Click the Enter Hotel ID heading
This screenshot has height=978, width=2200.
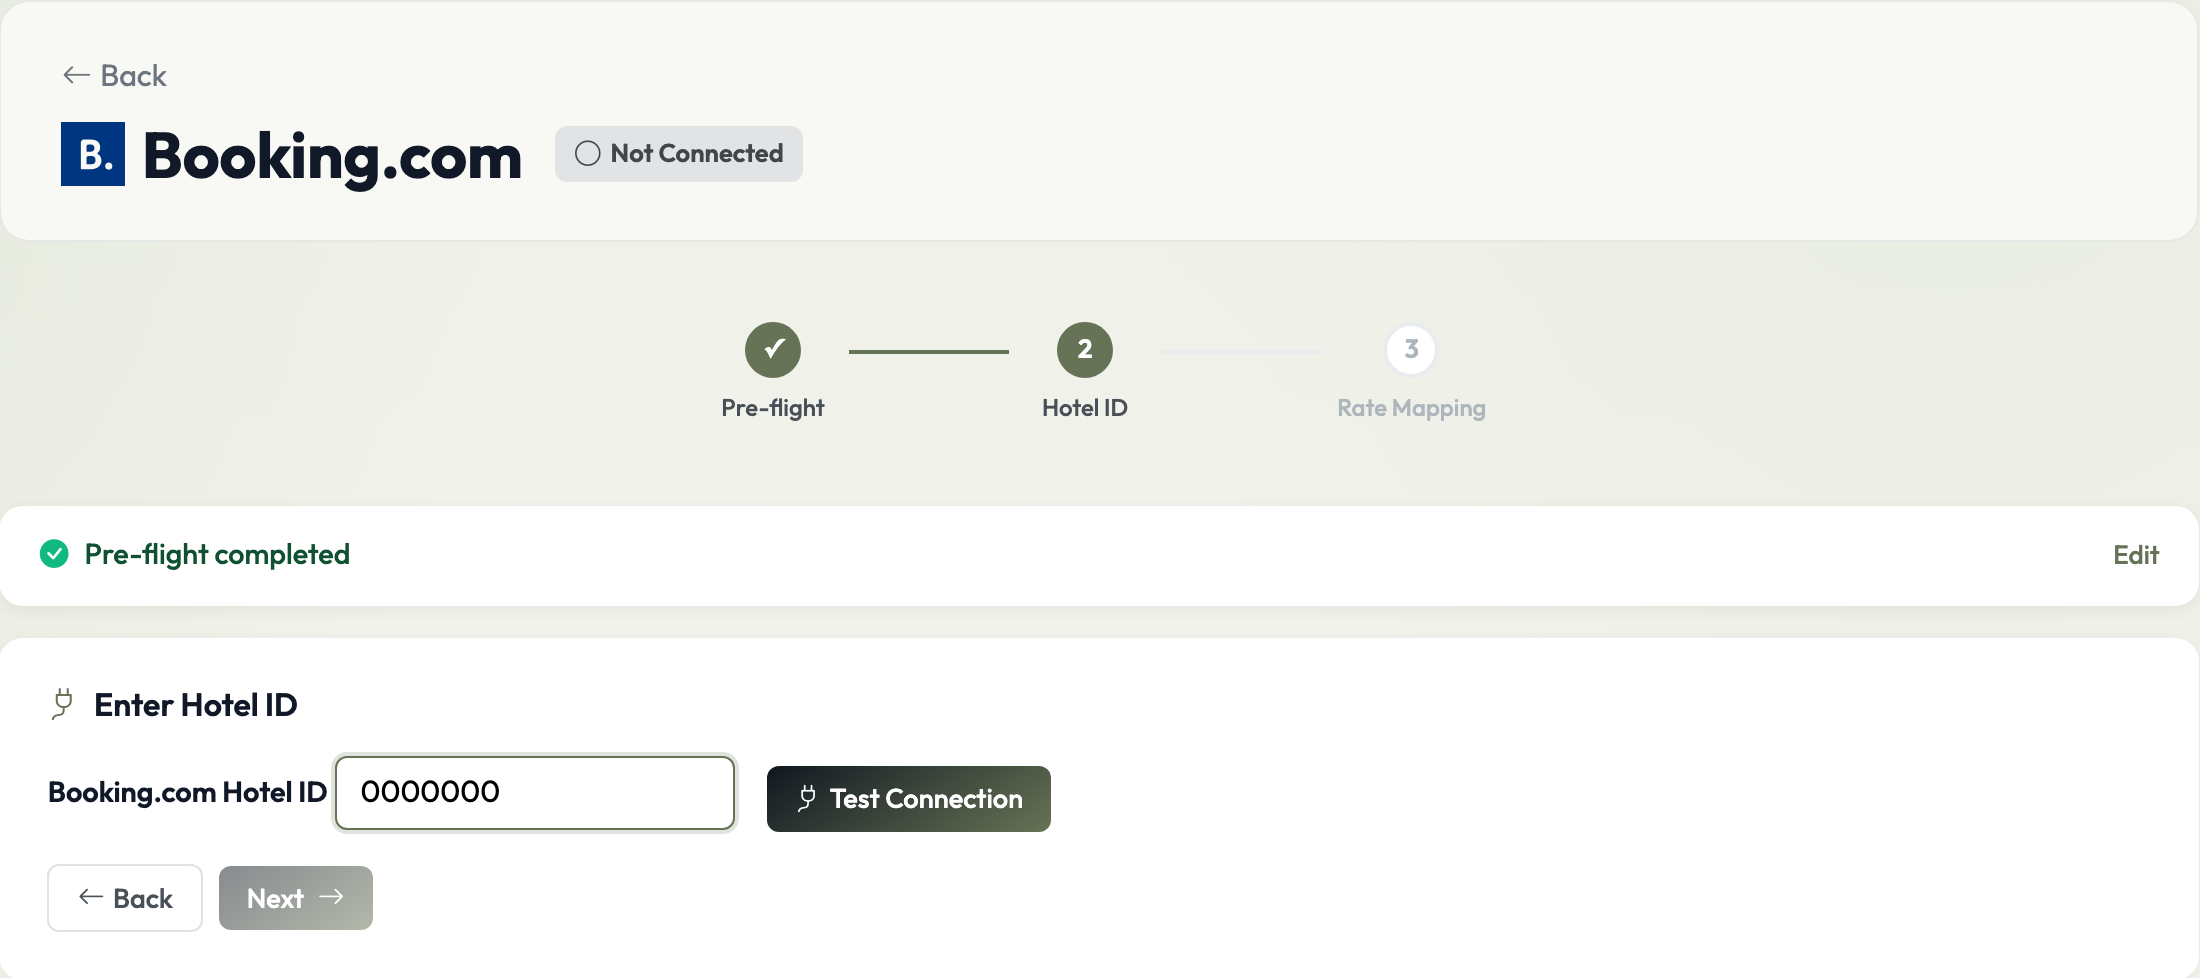[196, 705]
